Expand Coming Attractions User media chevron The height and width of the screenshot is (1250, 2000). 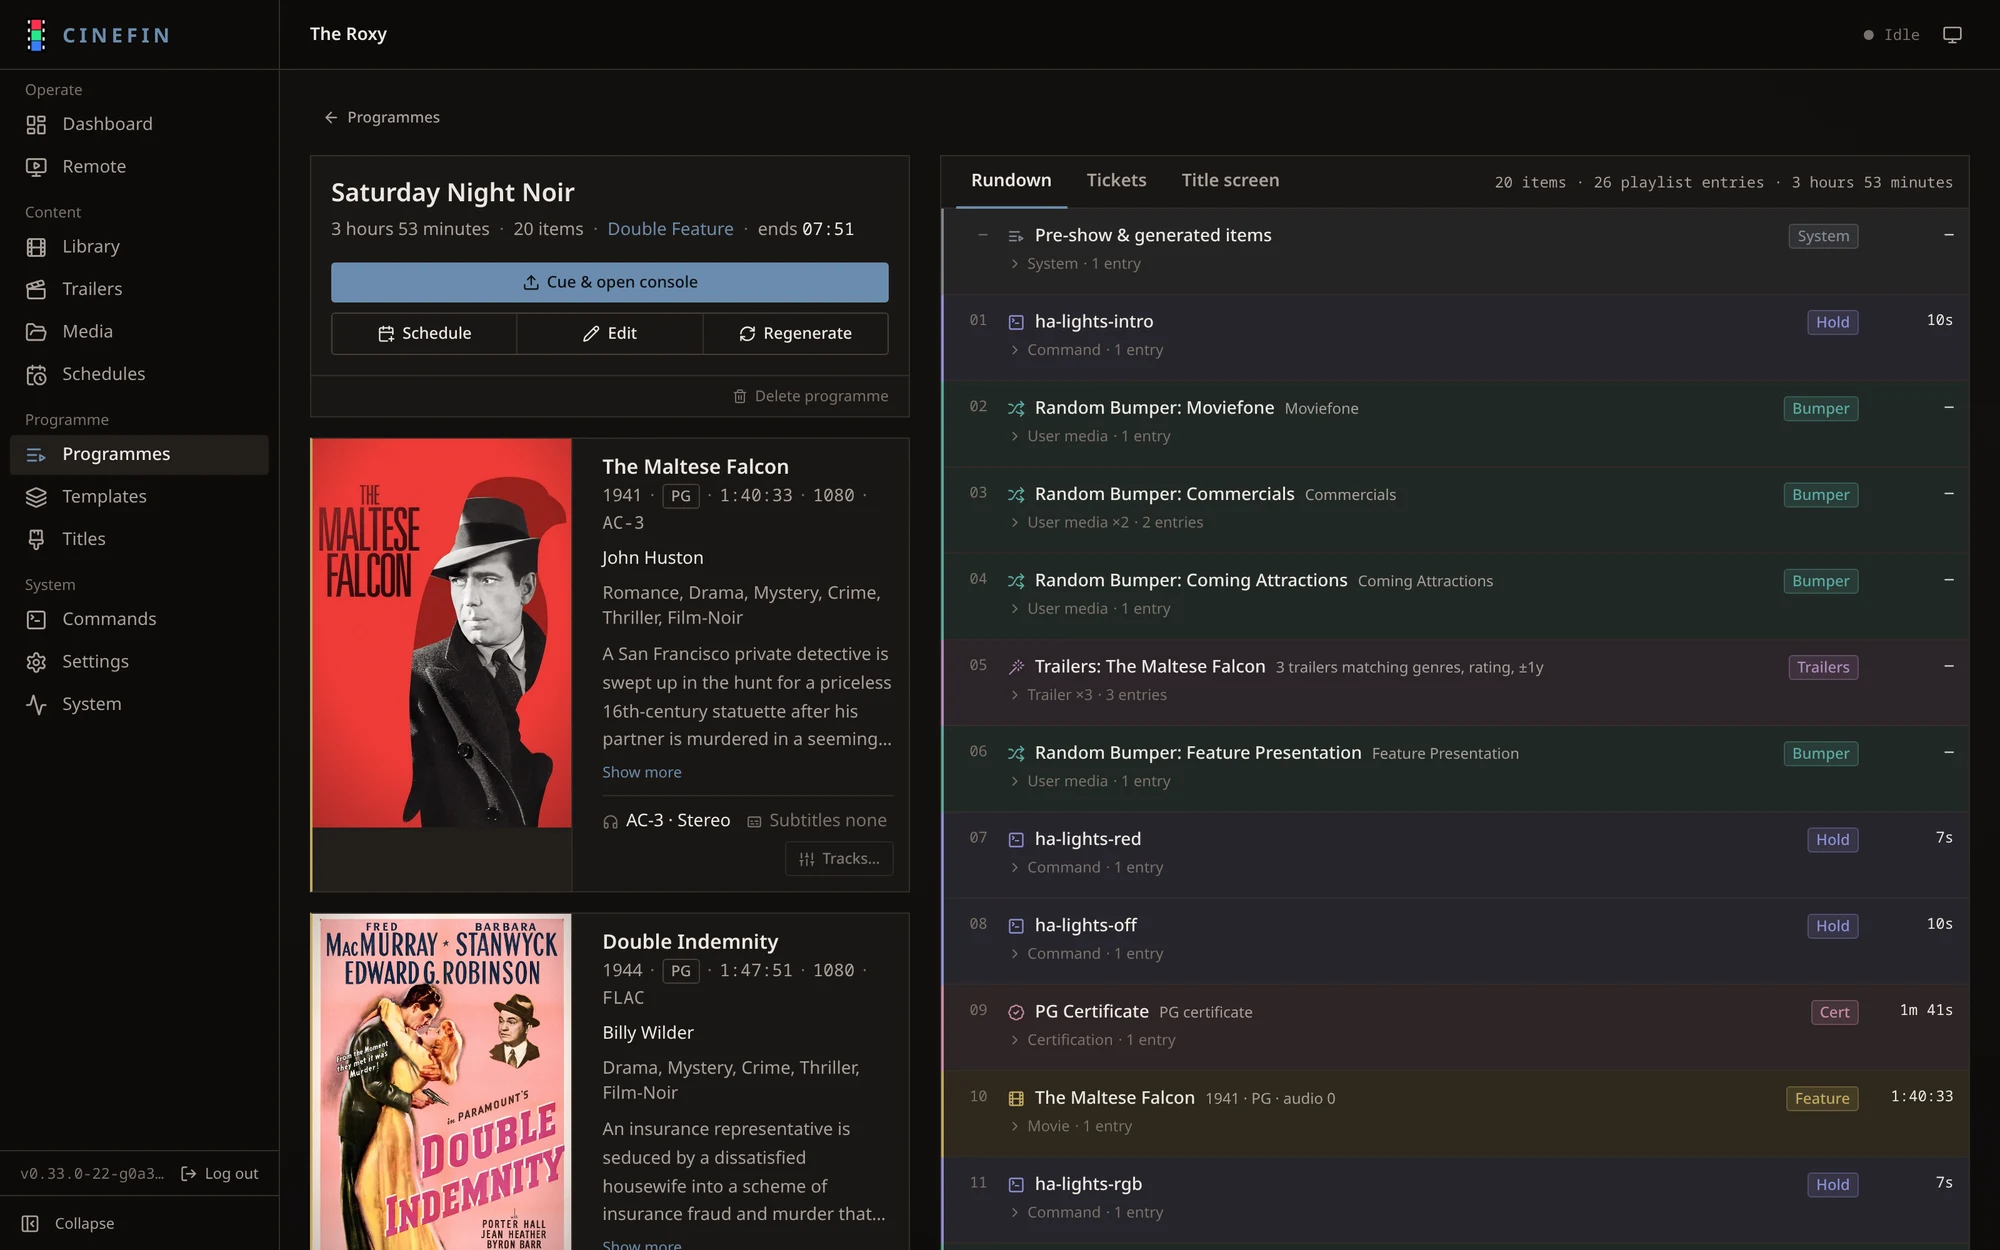(x=1015, y=609)
